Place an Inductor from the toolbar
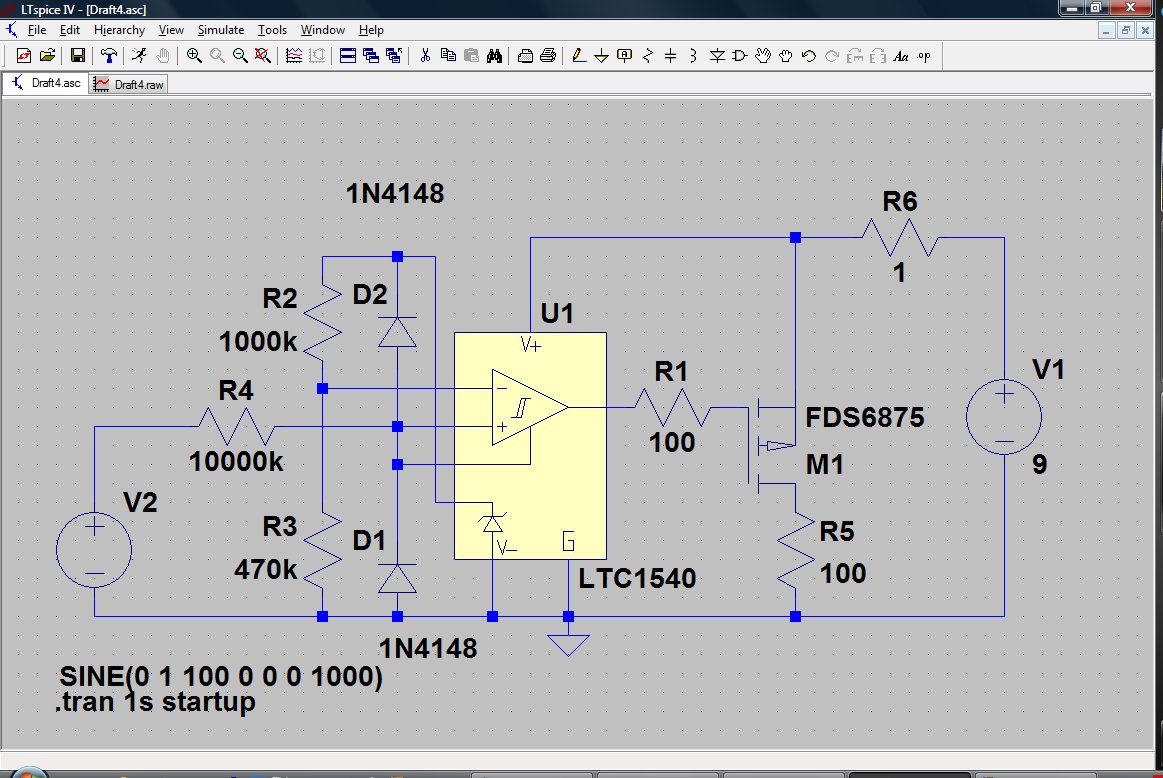The height and width of the screenshot is (778, 1163). [x=693, y=56]
